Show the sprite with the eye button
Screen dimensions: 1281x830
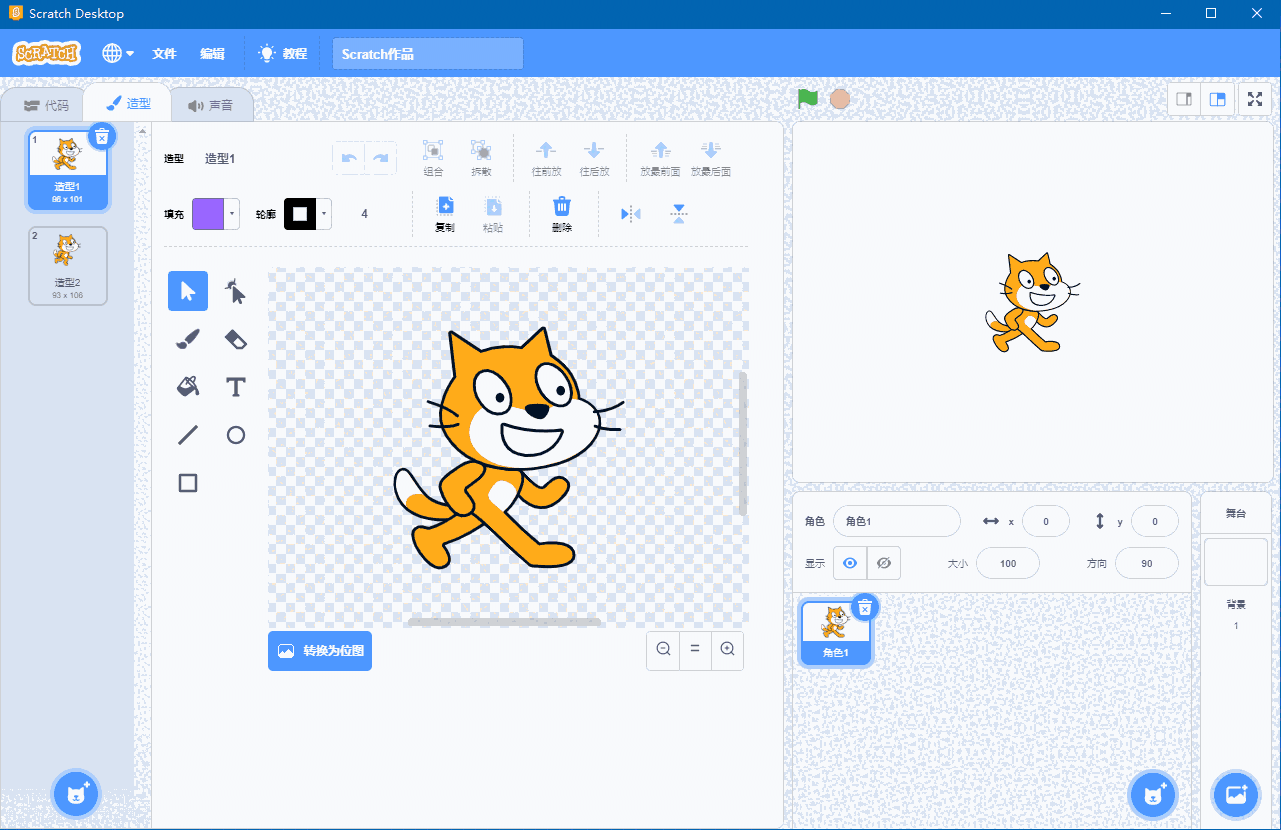point(850,563)
